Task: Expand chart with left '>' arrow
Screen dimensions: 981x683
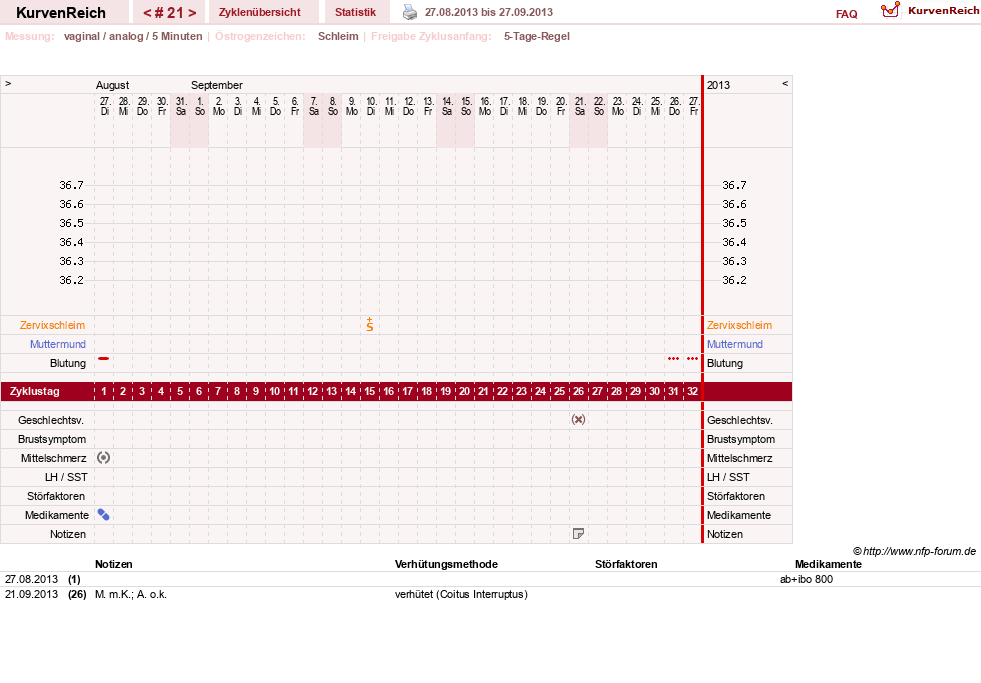Action: coord(8,83)
